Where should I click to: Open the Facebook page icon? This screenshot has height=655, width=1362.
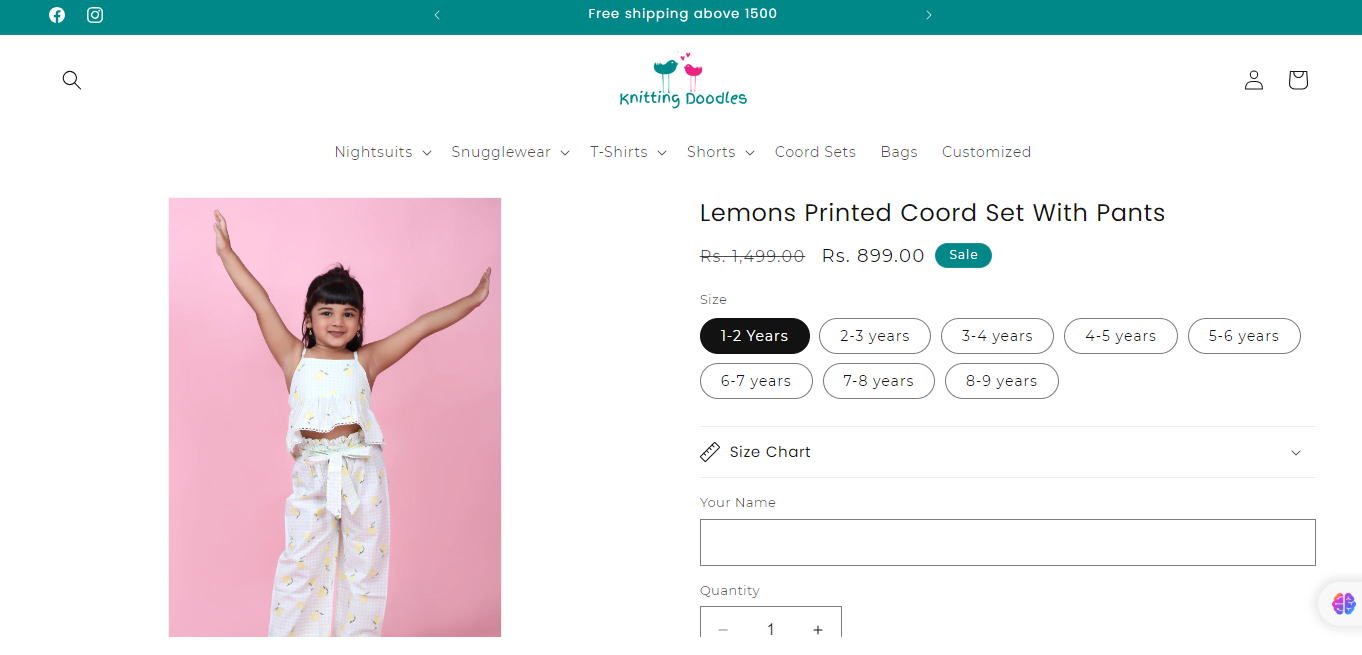click(57, 15)
